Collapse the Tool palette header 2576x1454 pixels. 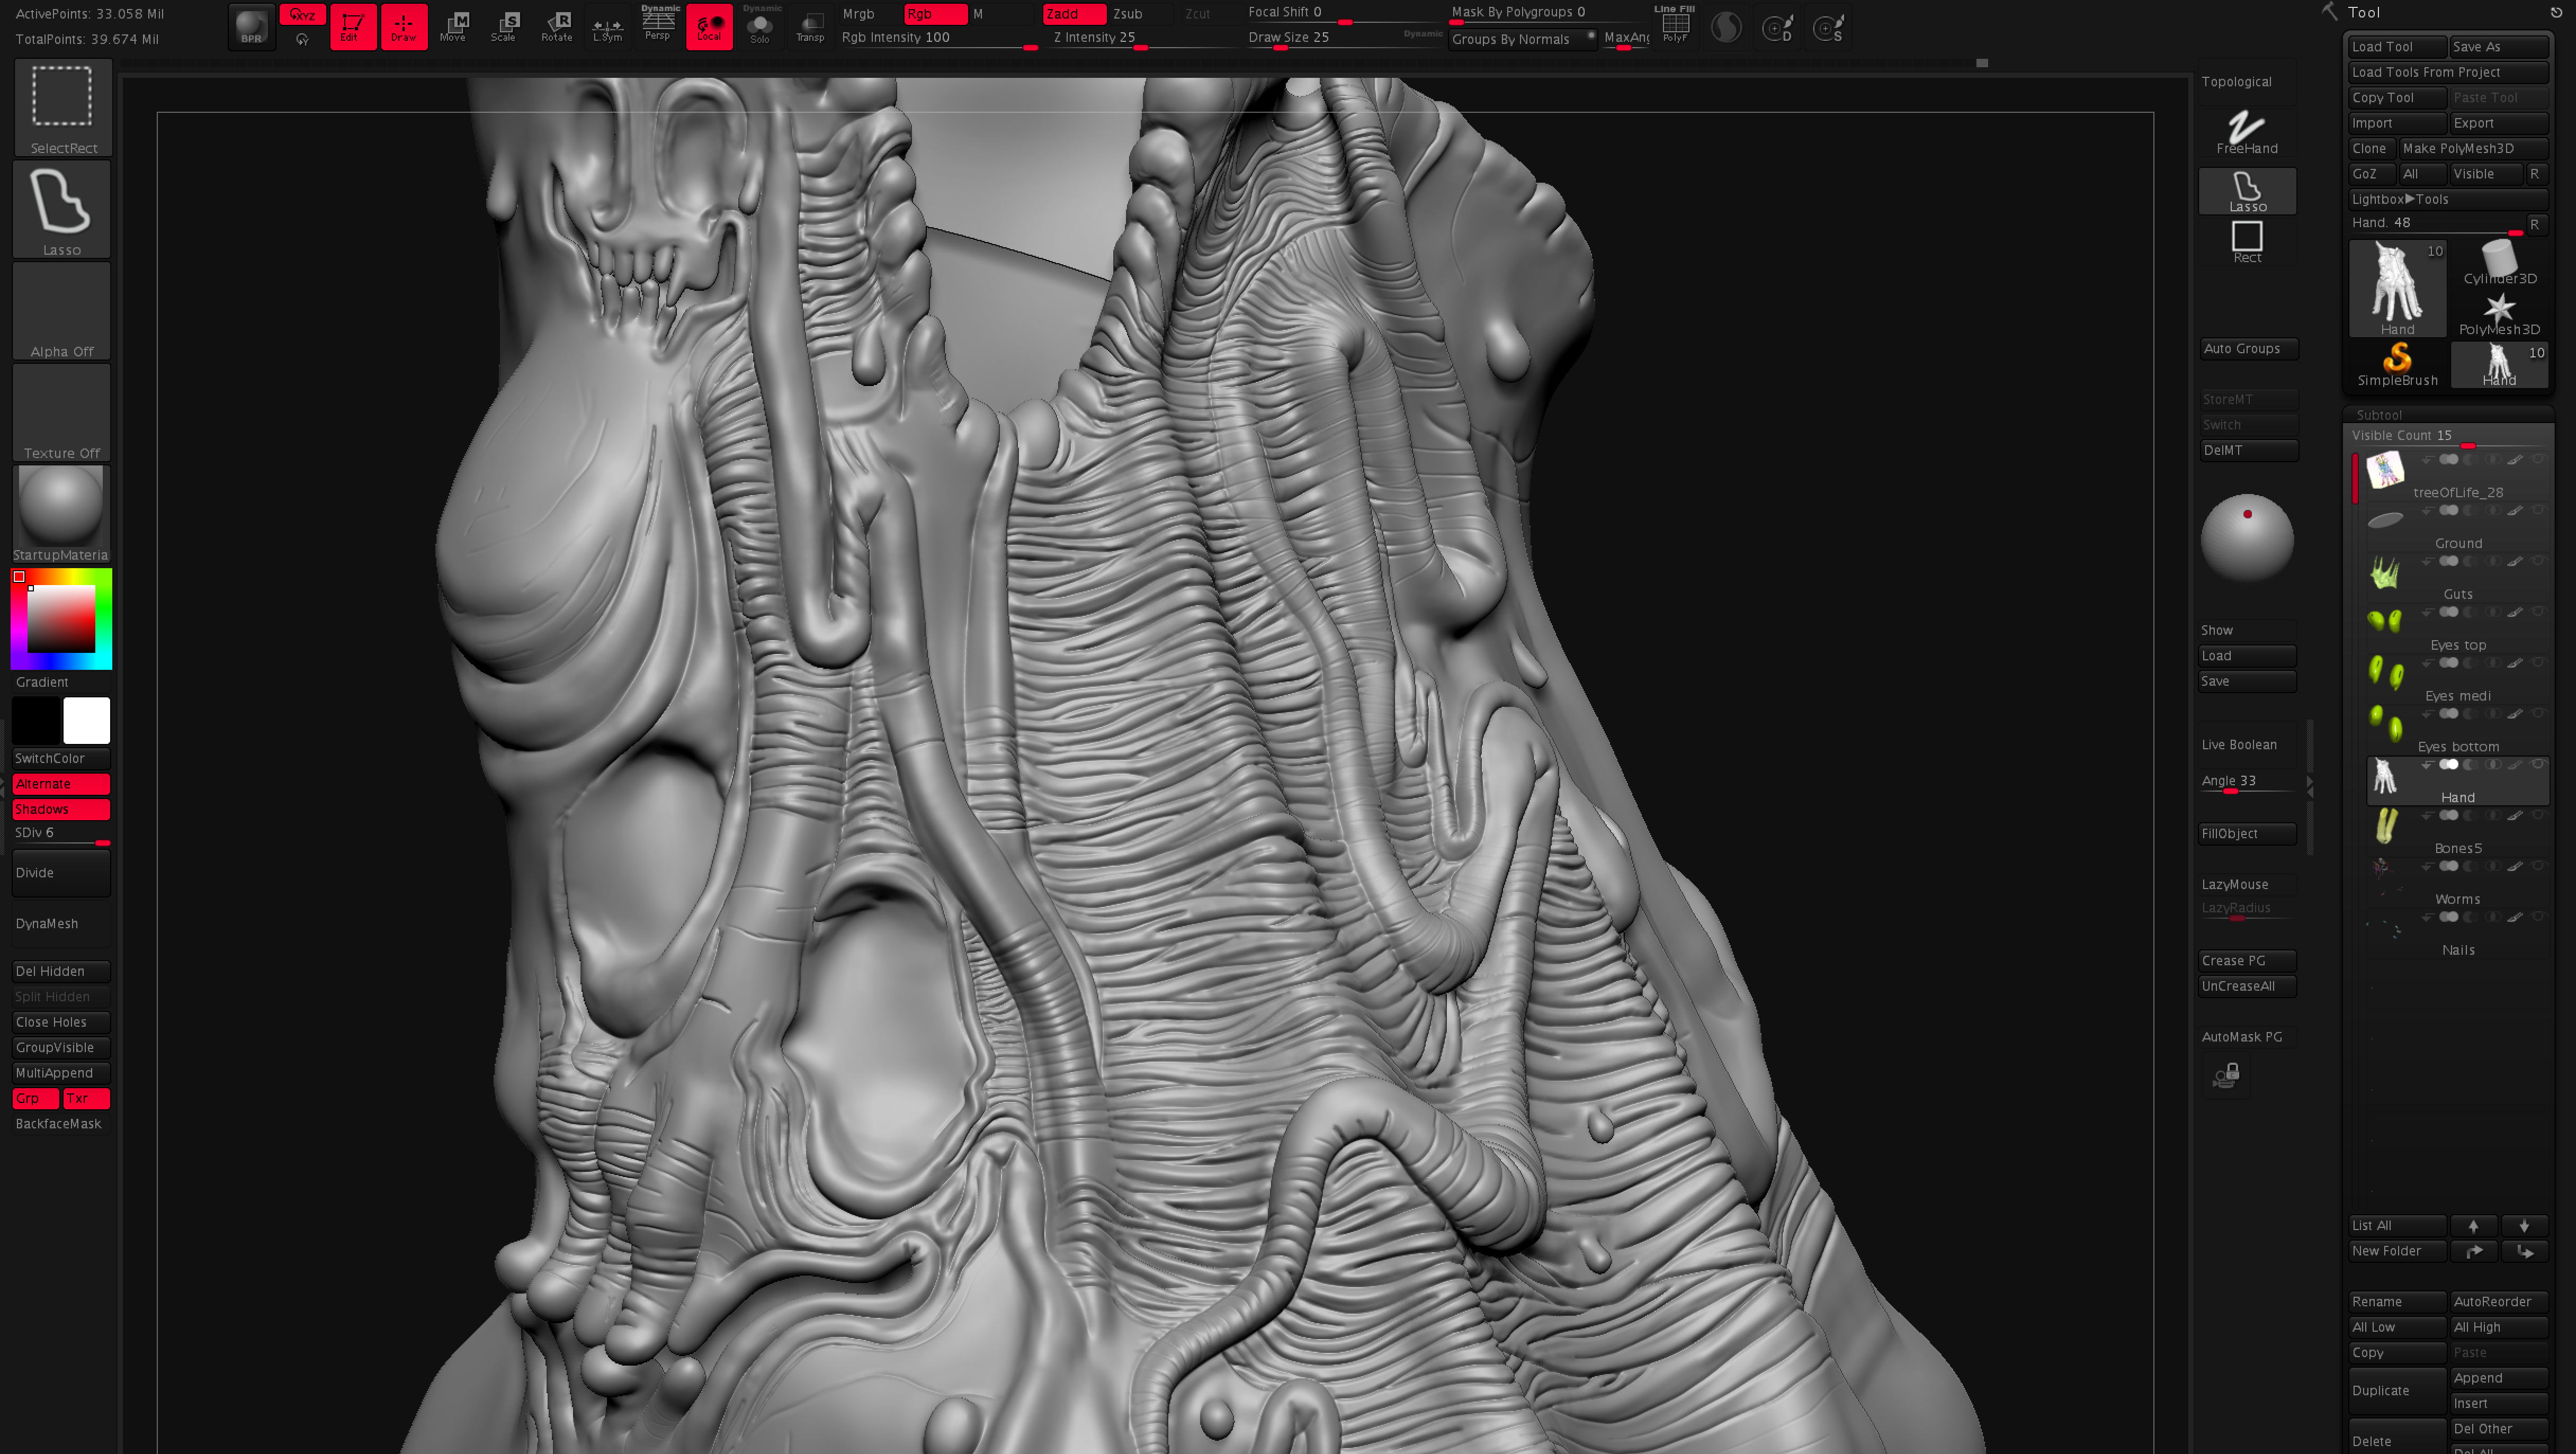2364,12
